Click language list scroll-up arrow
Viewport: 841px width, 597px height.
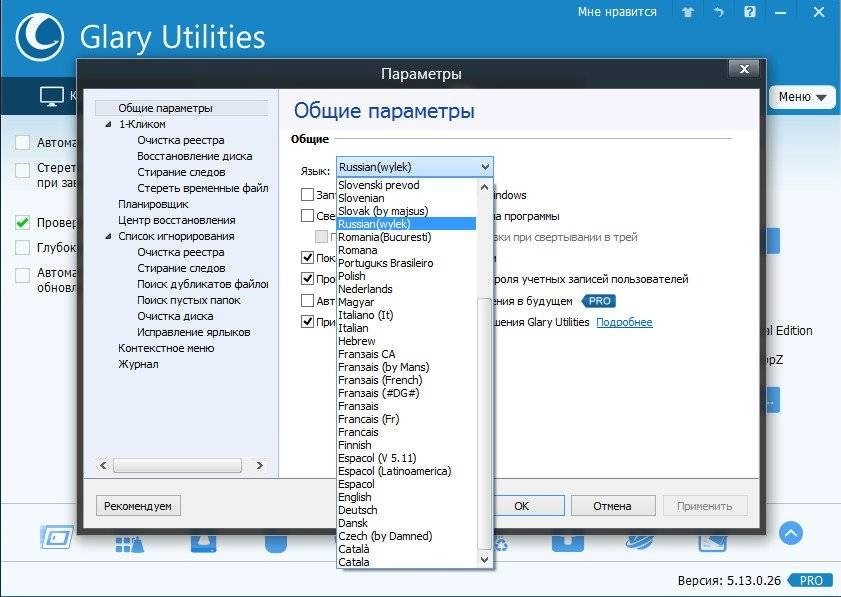pos(484,187)
